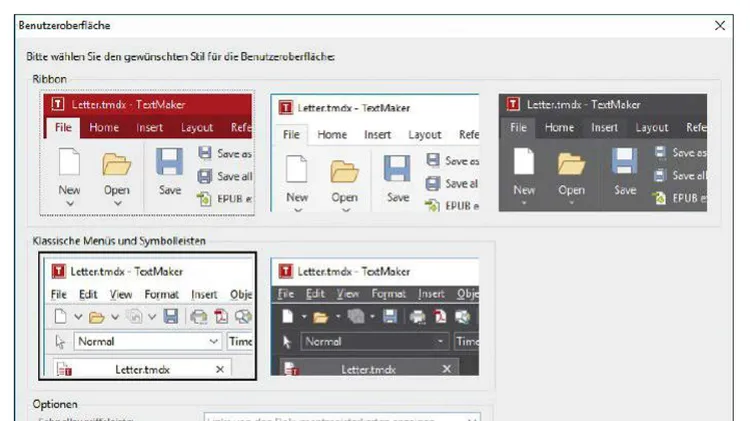Image resolution: width=750 pixels, height=421 pixels.
Task: Close the Benutzeroberfläche dialog
Action: coord(719,26)
